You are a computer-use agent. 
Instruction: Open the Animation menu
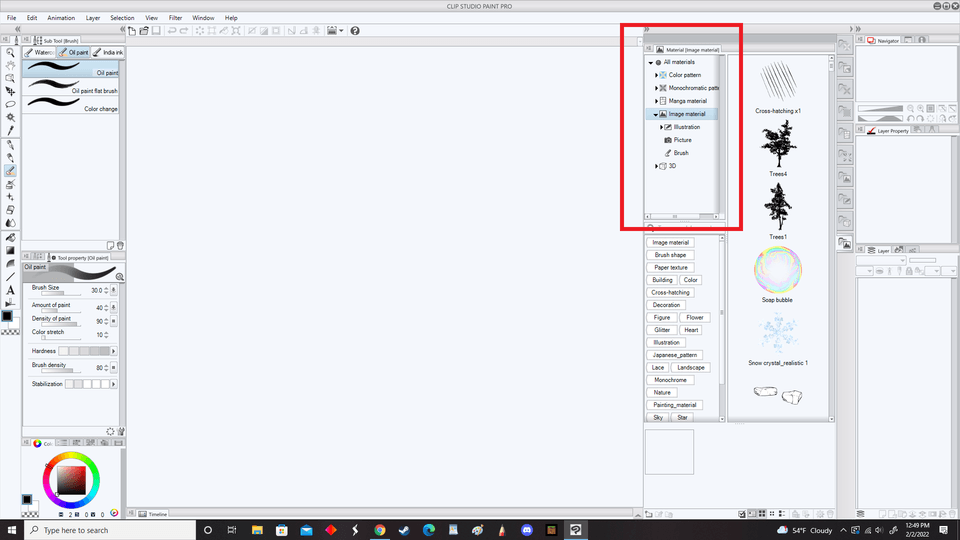(61, 18)
